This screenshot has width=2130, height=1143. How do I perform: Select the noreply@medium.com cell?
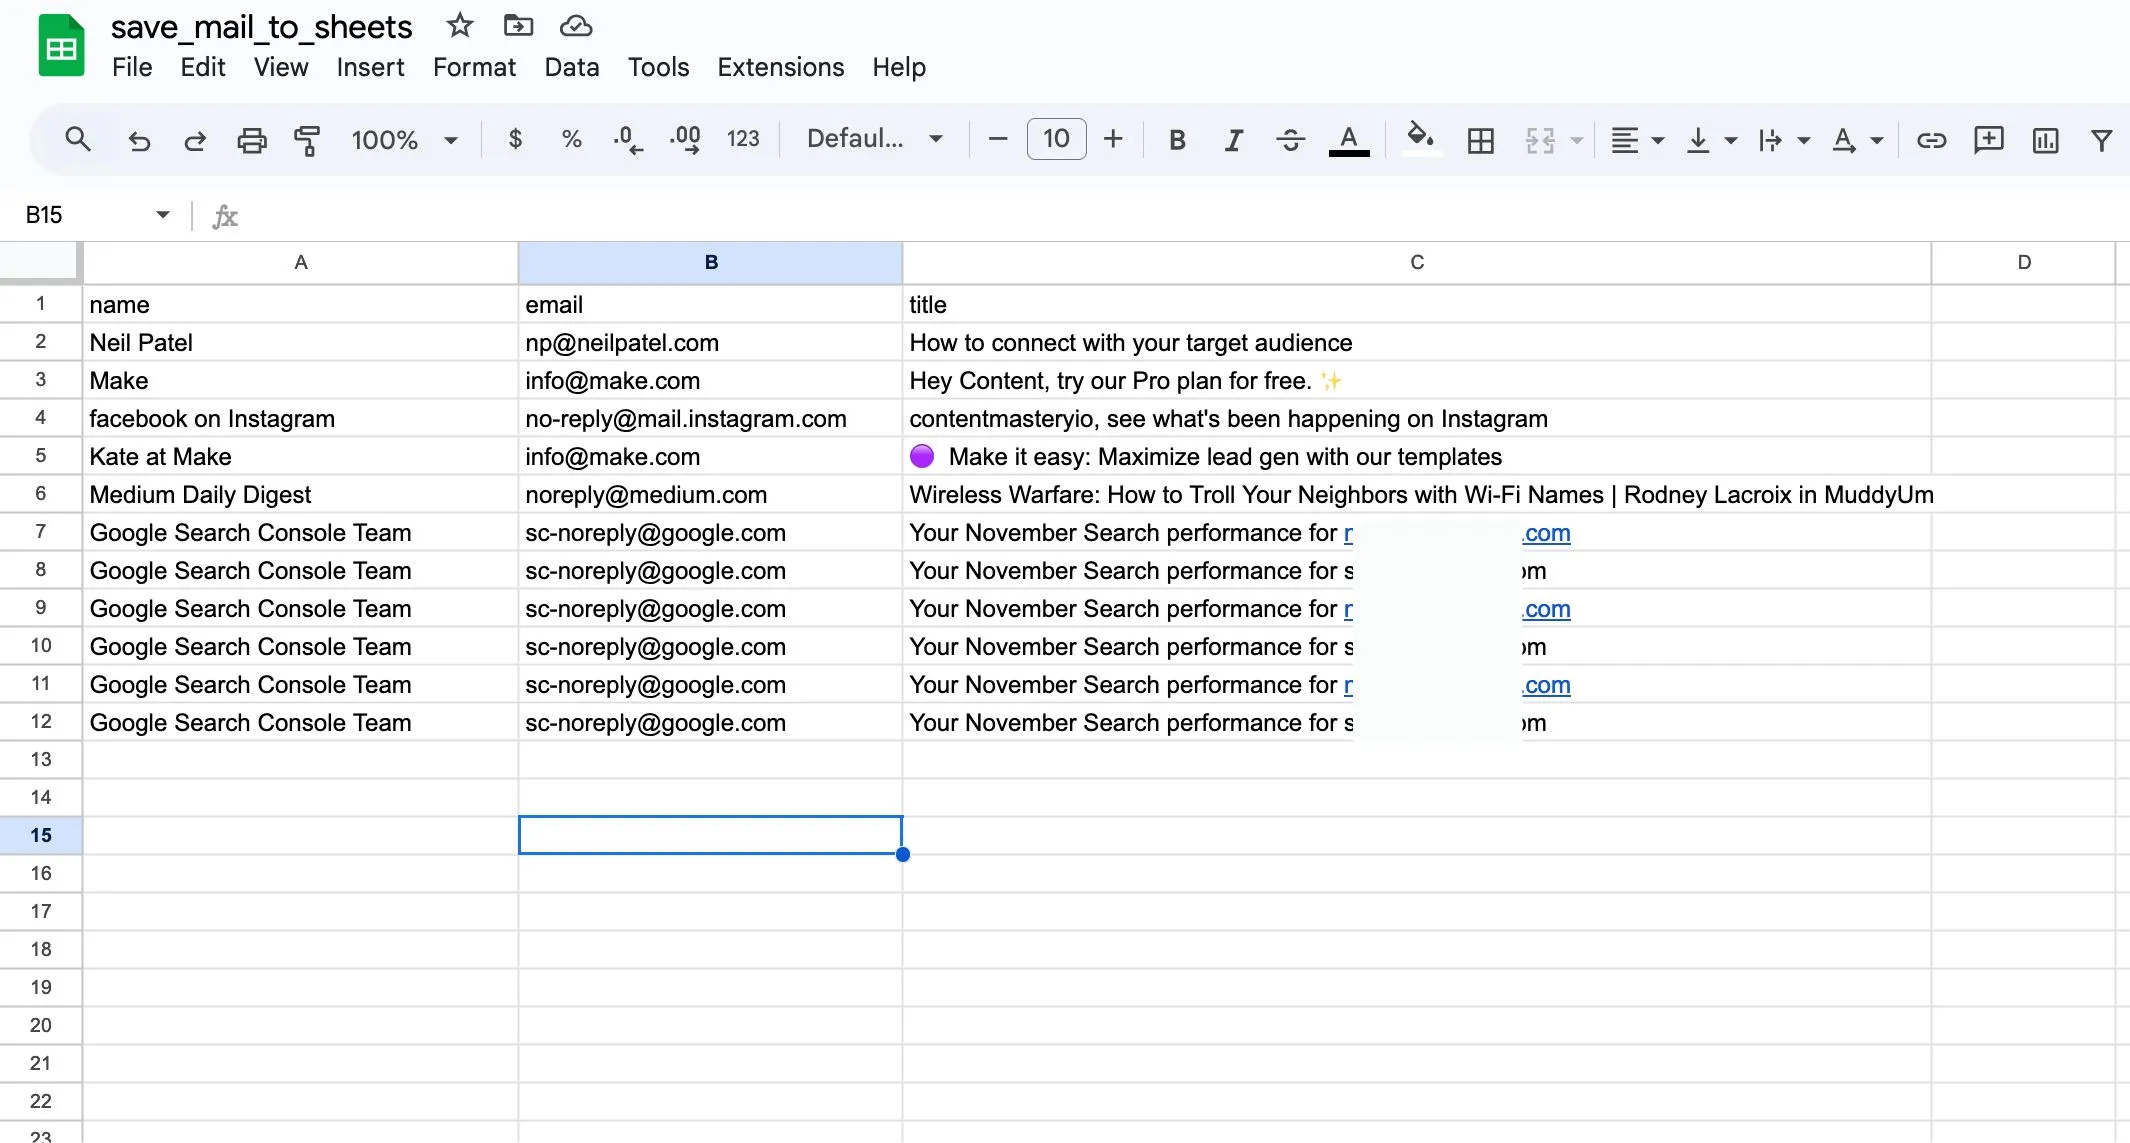tap(710, 495)
